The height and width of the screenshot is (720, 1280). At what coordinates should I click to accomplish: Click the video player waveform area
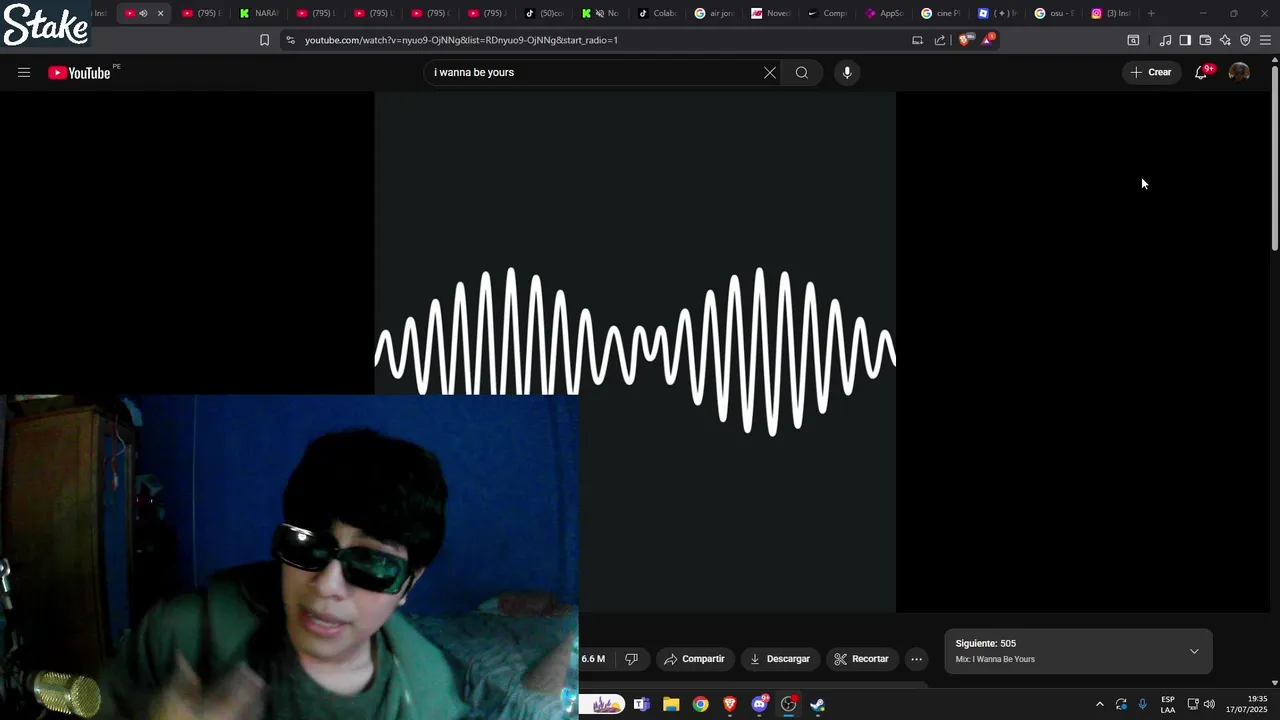(x=635, y=350)
